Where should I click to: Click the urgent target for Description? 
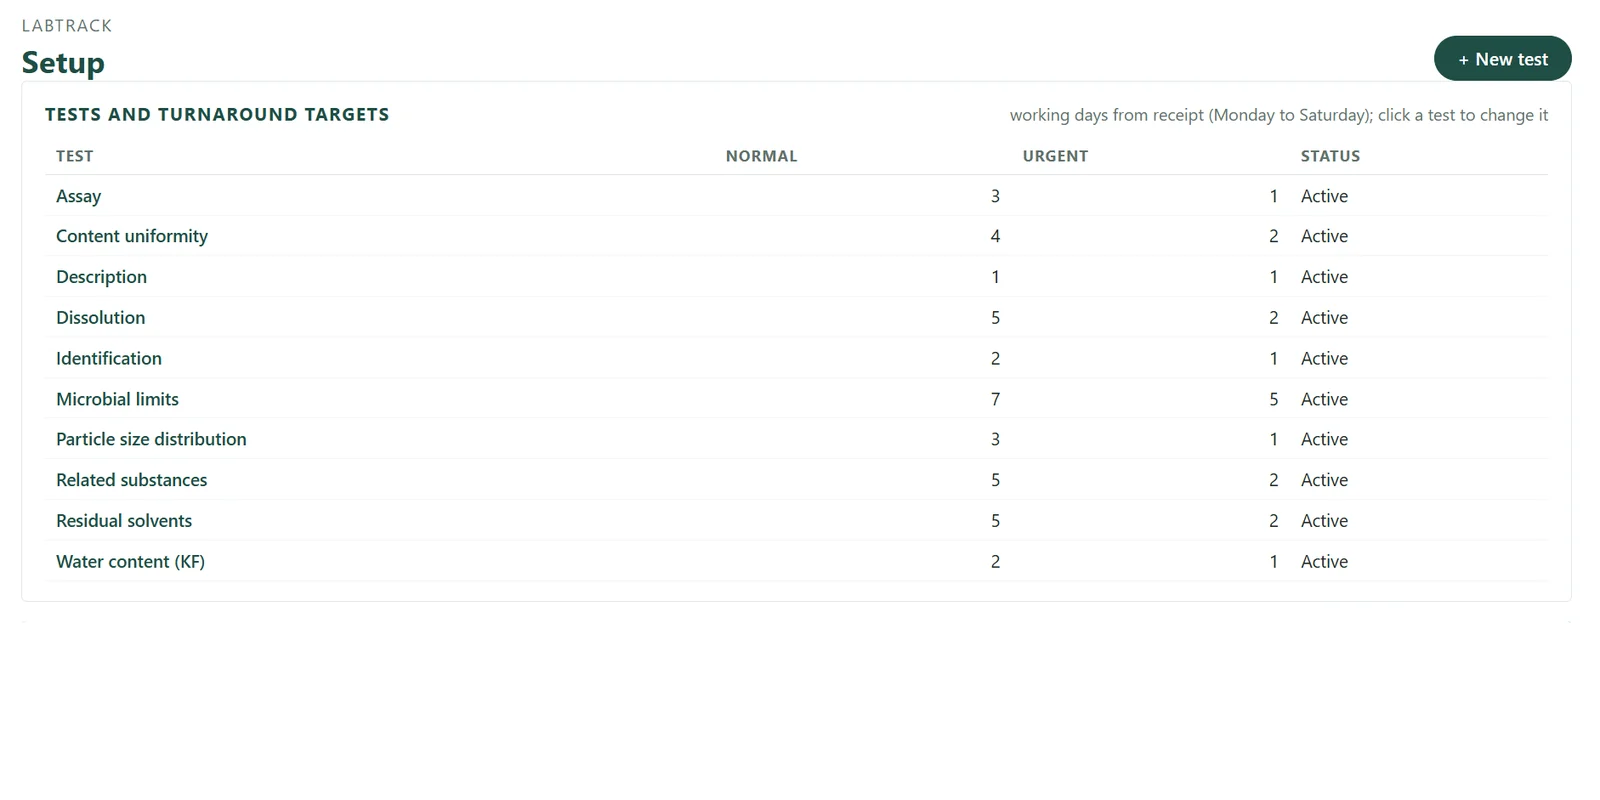pyautogui.click(x=1273, y=277)
